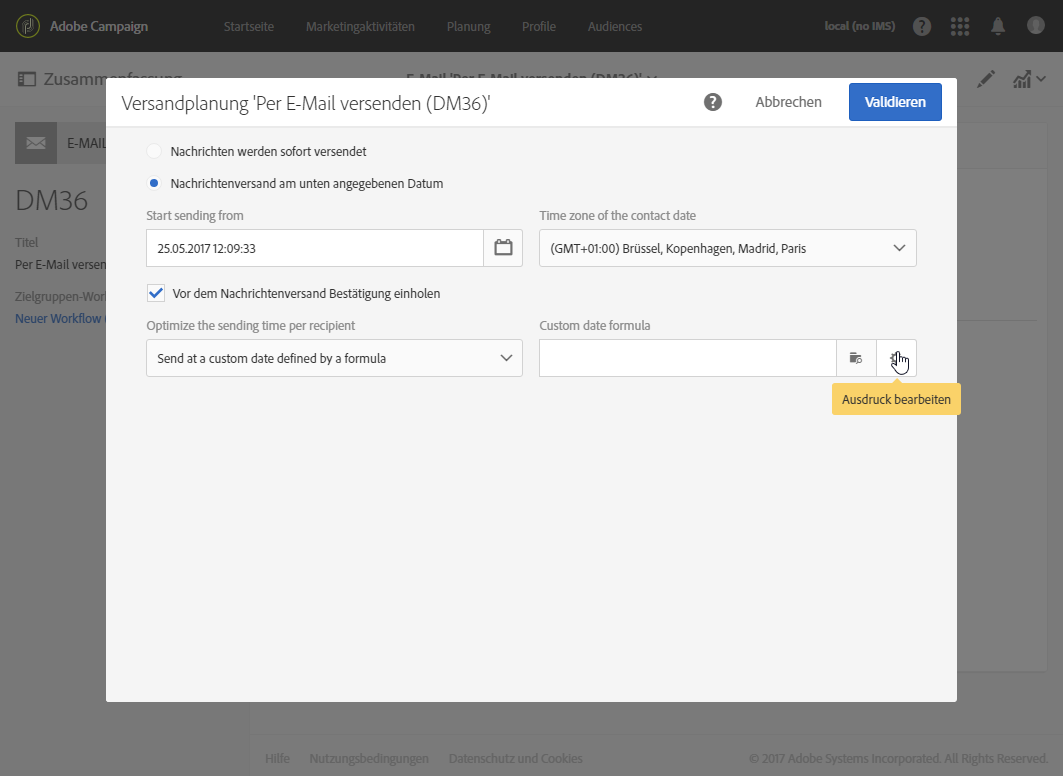Viewport: 1063px width, 776px height.
Task: Open the 'Optimize the sending time' dropdown
Action: [334, 358]
